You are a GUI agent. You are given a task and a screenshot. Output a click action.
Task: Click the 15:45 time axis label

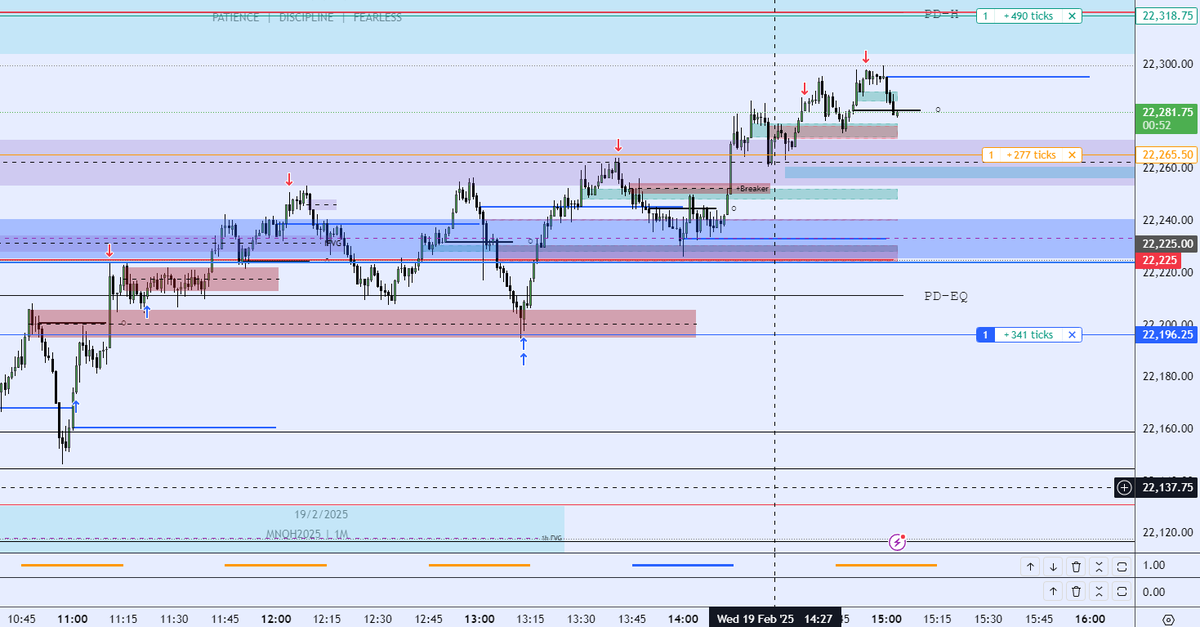pyautogui.click(x=1040, y=619)
